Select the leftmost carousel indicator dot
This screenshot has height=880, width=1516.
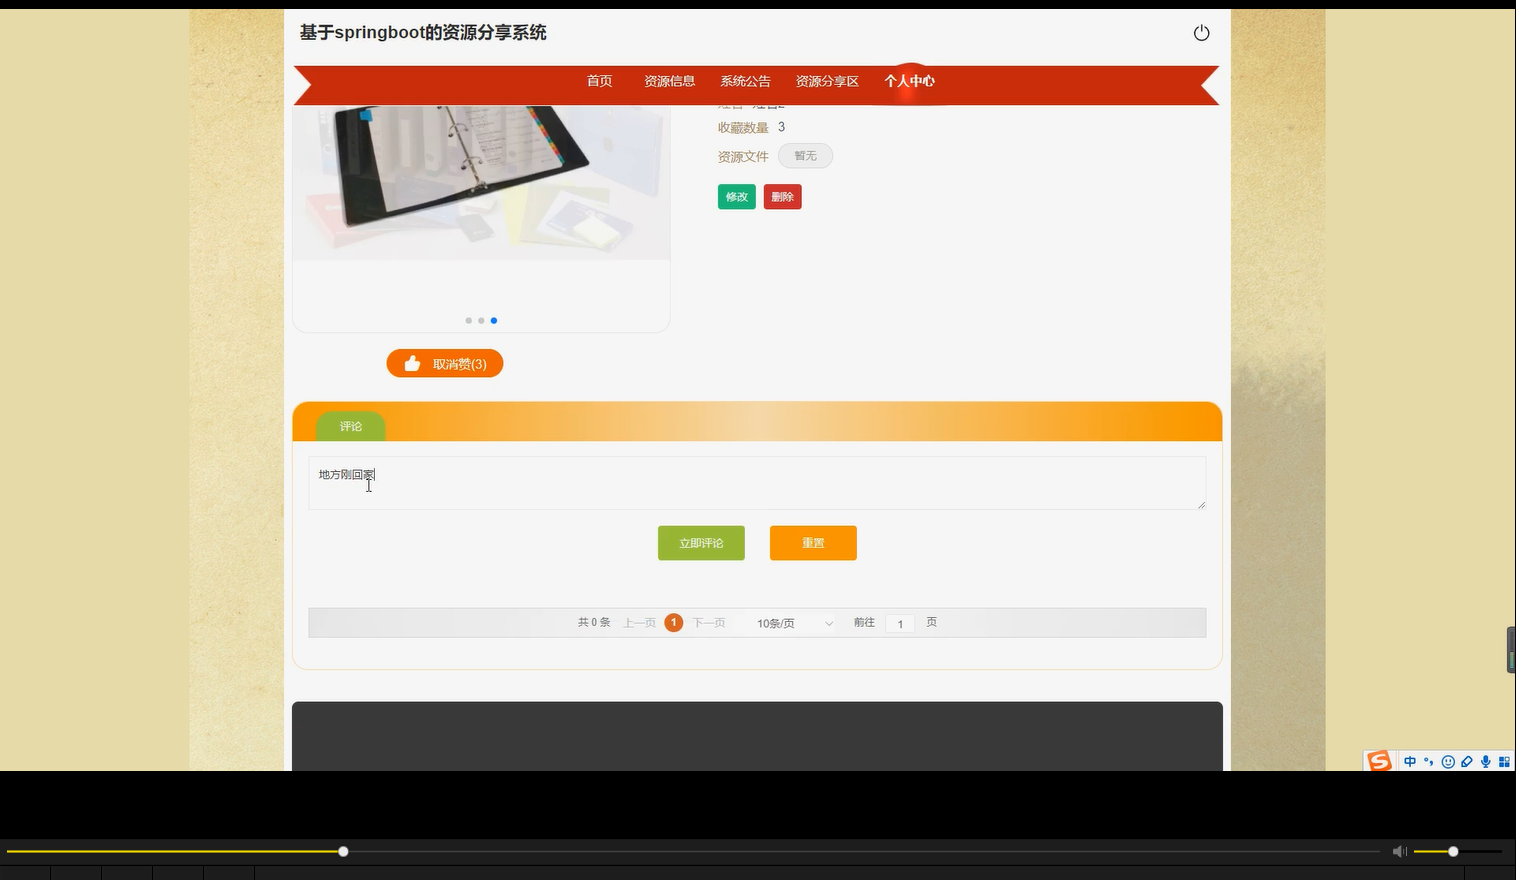click(x=468, y=320)
